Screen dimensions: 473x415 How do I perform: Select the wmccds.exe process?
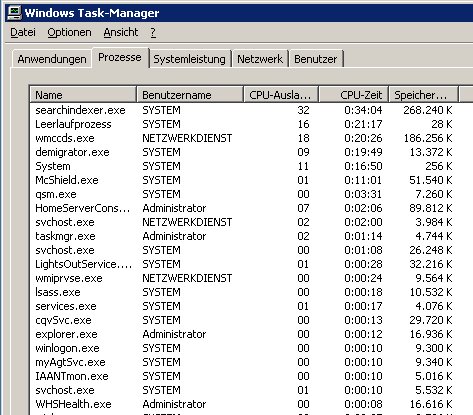[x=244, y=138]
